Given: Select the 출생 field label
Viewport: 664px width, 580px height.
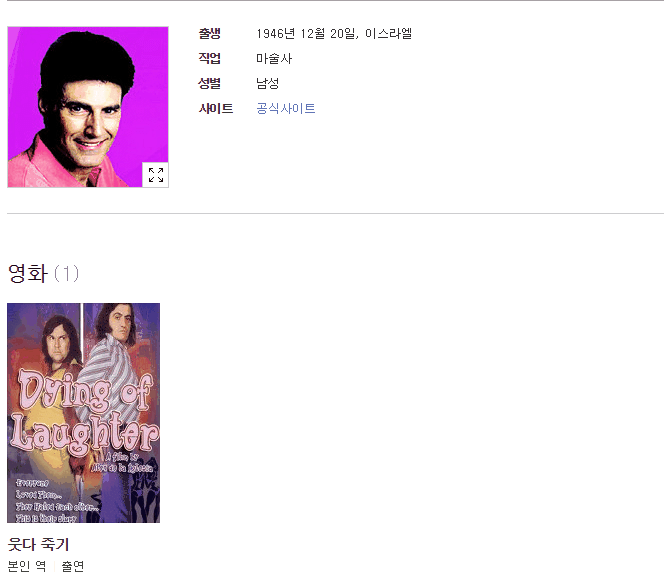Looking at the screenshot, I should [x=210, y=33].
